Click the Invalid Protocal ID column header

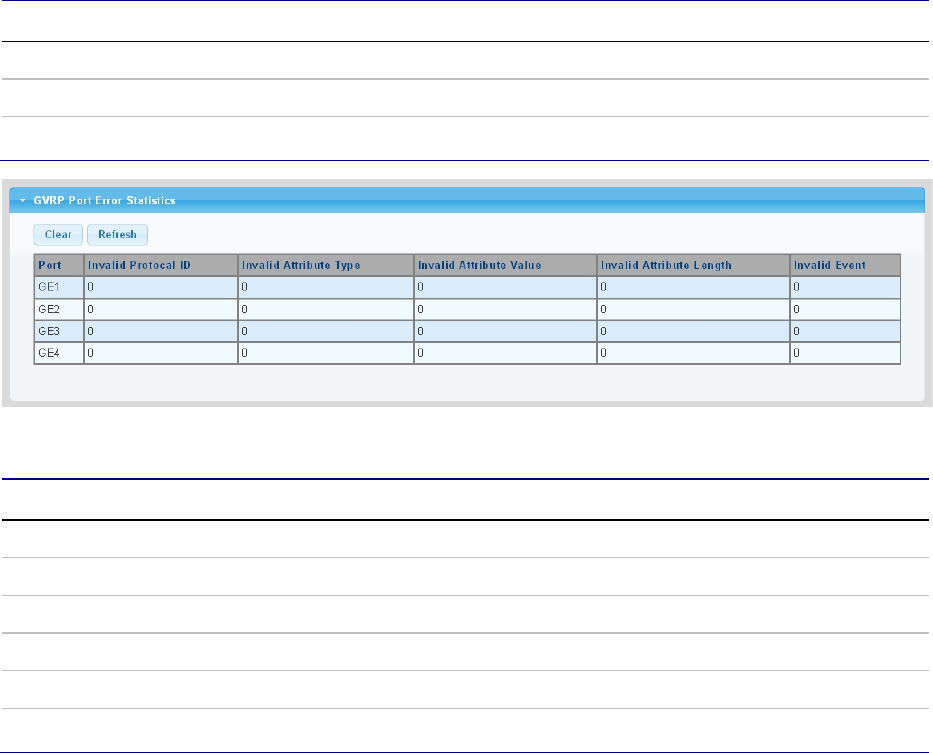pos(161,265)
